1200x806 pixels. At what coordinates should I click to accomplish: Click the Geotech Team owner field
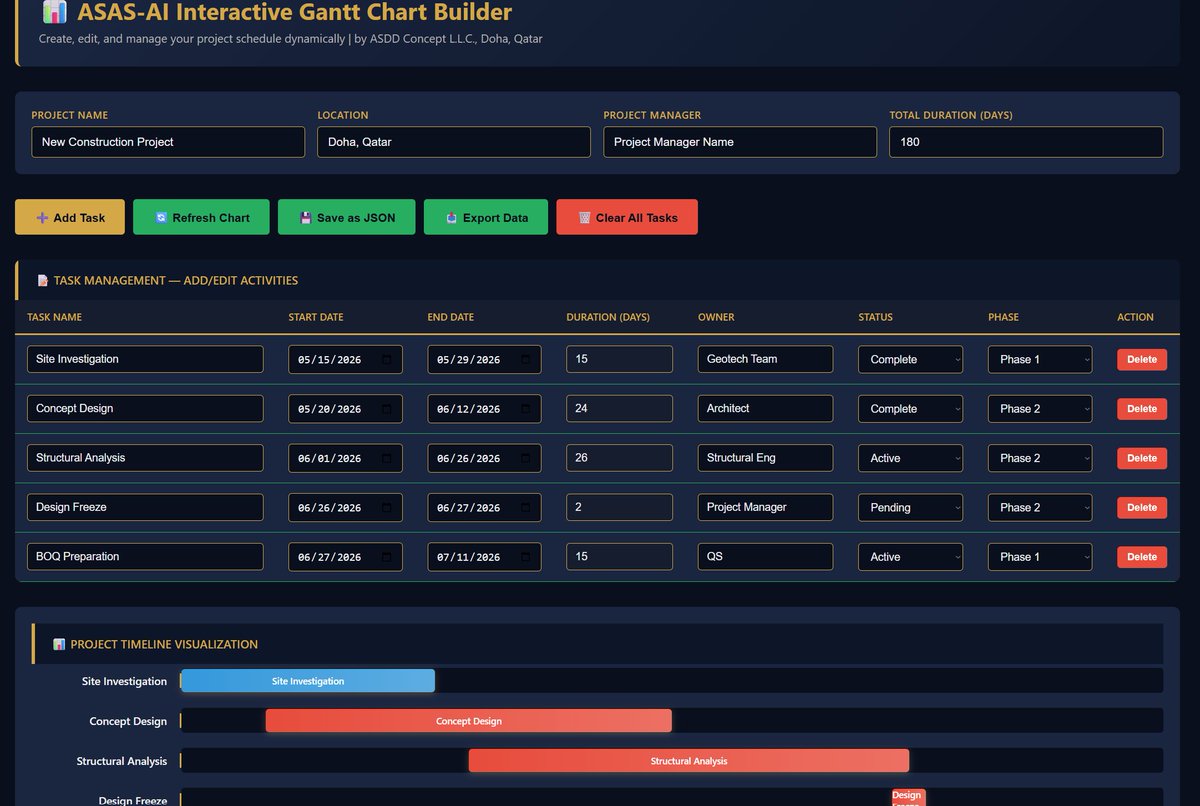pyautogui.click(x=765, y=359)
